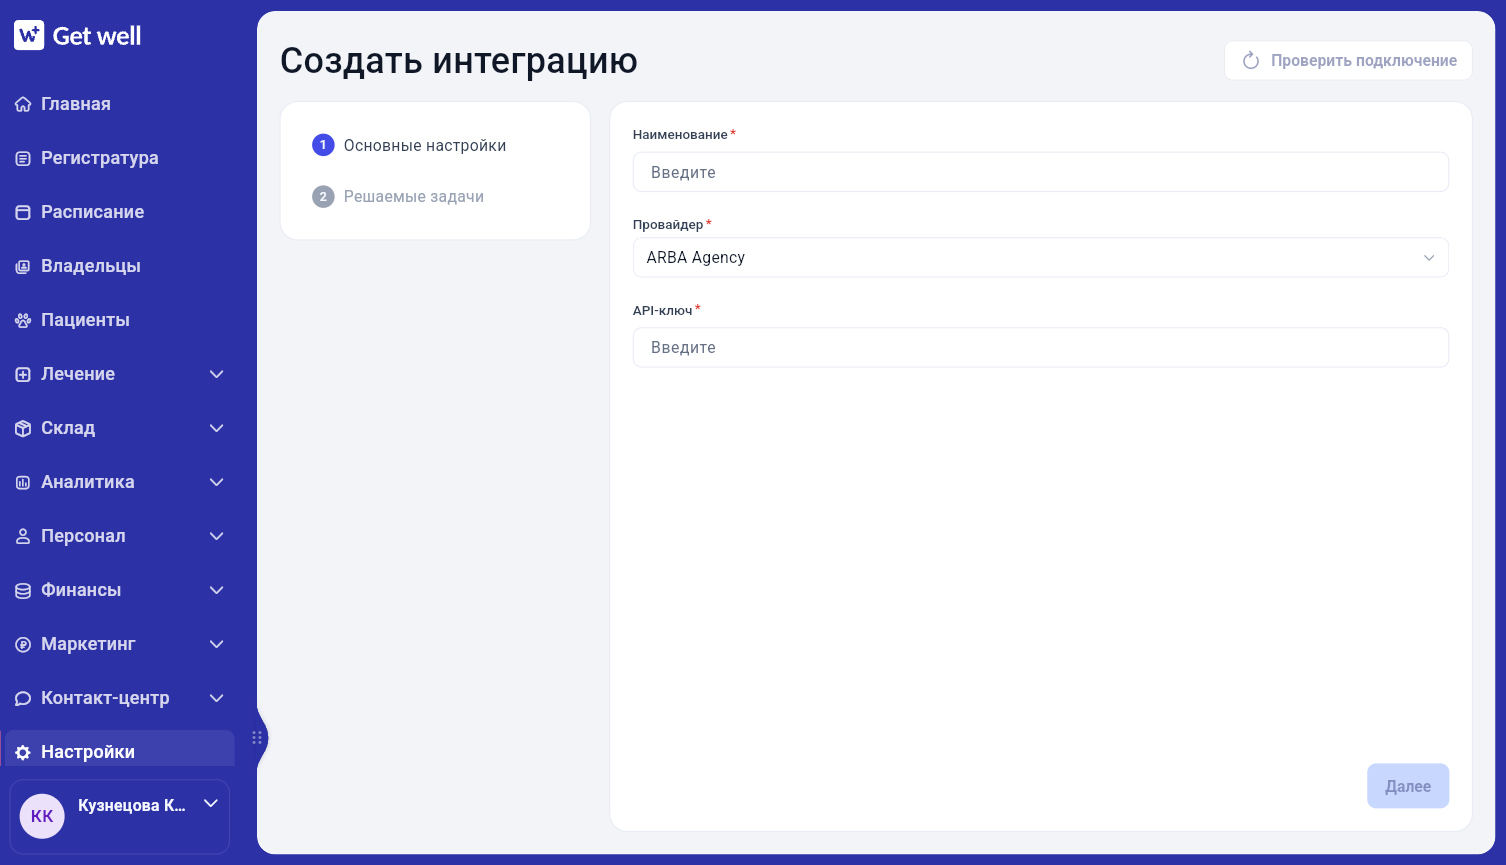Click the box icon beside Склад
This screenshot has height=865, width=1506.
coord(23,428)
